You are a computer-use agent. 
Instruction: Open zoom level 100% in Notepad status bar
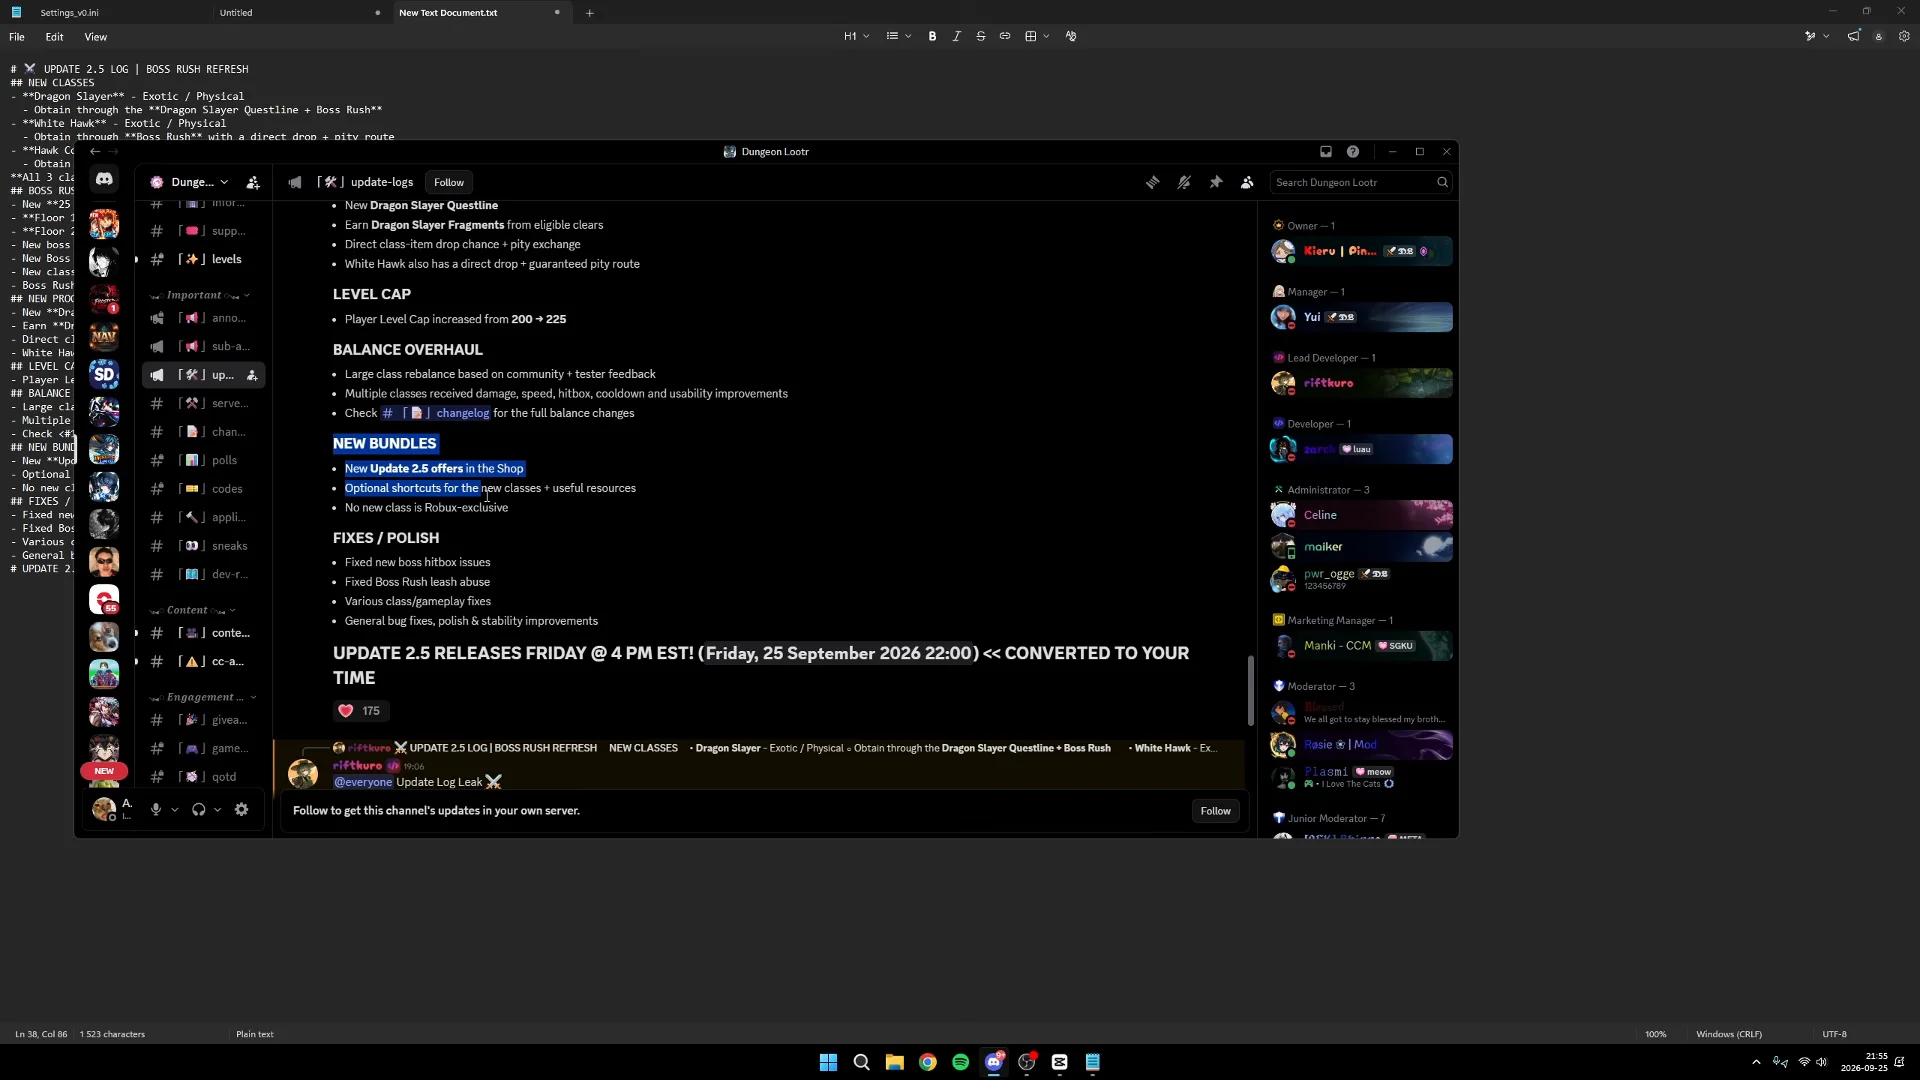tap(1656, 1034)
